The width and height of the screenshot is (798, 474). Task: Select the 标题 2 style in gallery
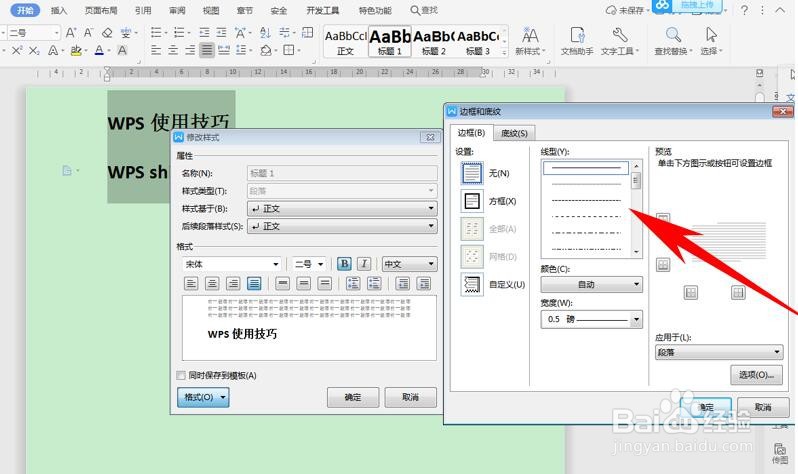434,42
